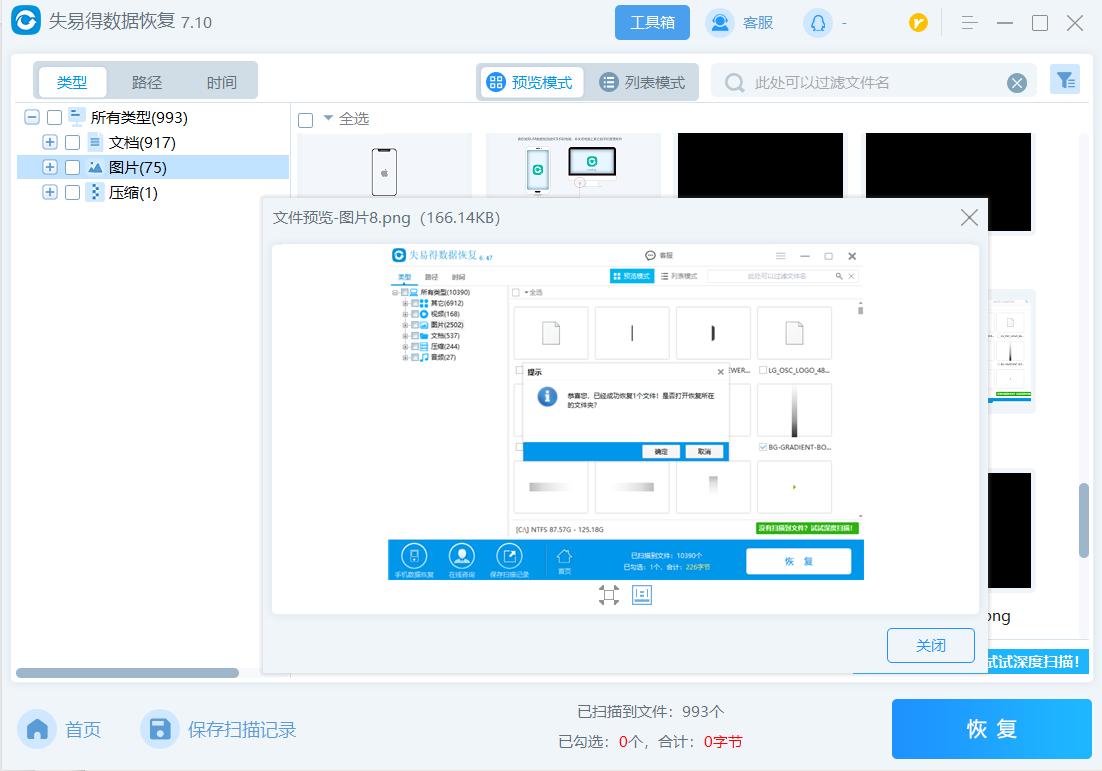Select the 首页 home icon
Viewport: 1102px width, 771px height.
pos(37,729)
